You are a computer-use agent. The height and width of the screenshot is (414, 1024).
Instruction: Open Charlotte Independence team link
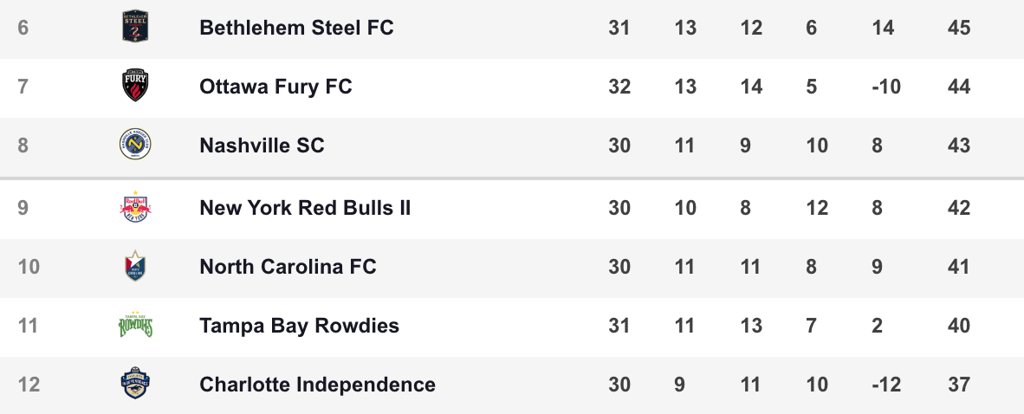tap(317, 384)
